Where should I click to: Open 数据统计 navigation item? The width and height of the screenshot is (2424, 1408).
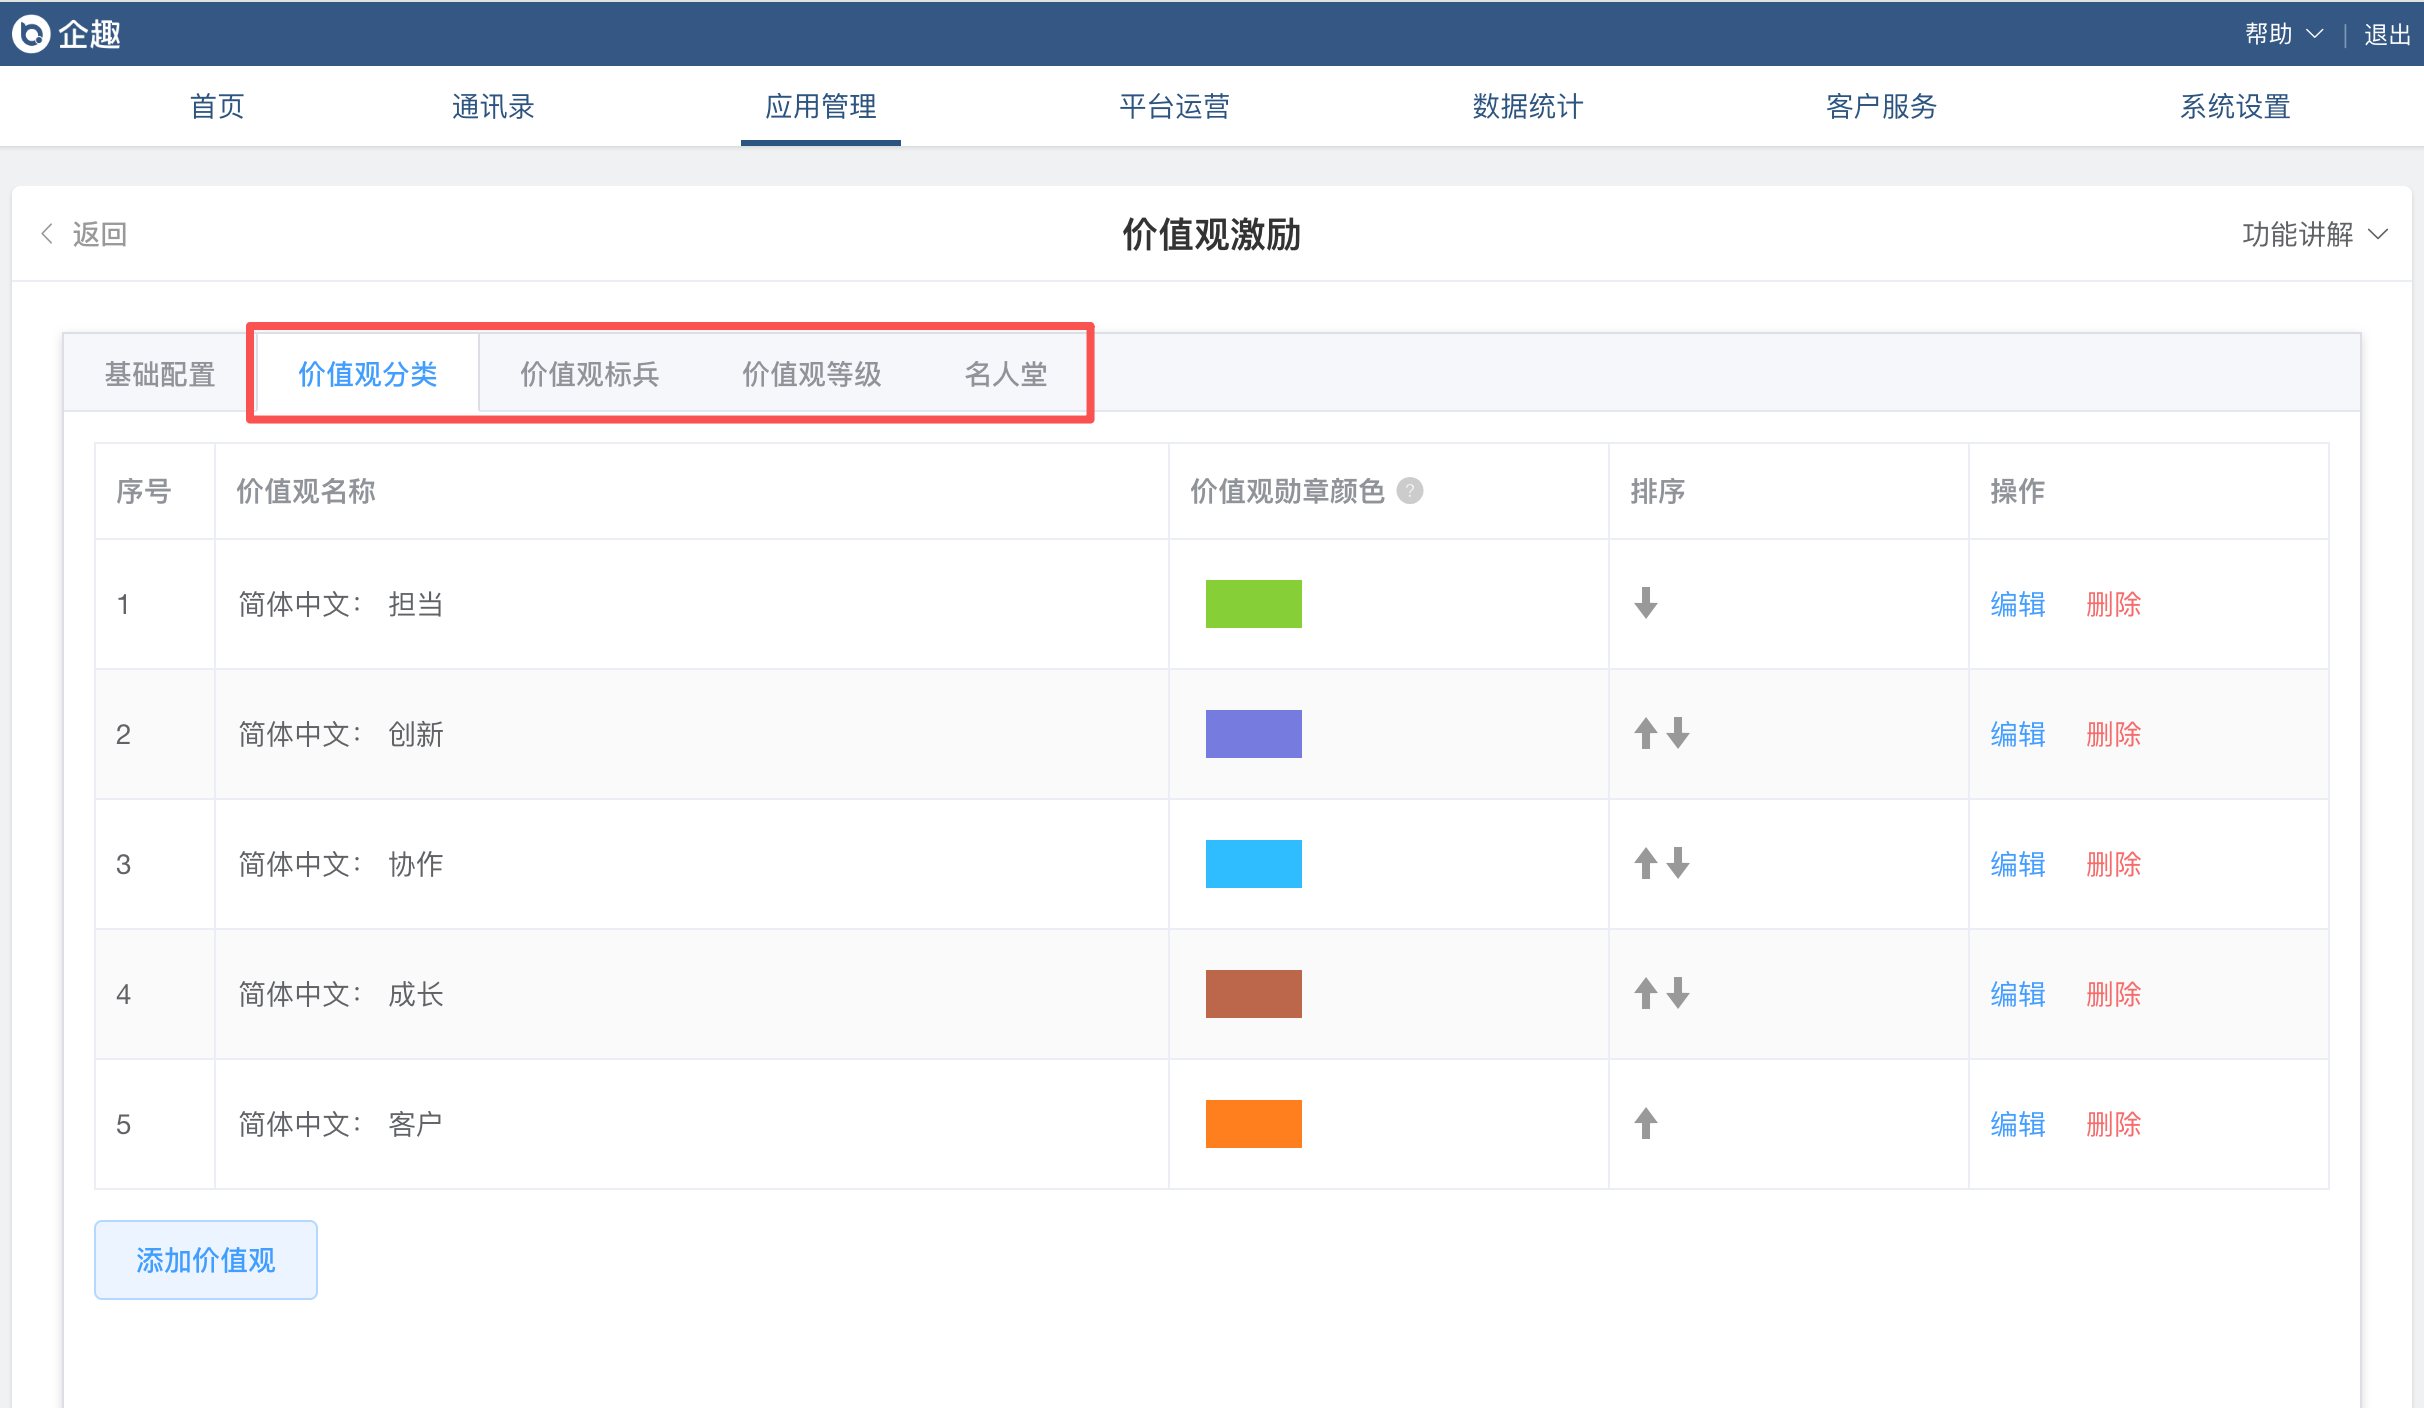pyautogui.click(x=1528, y=106)
